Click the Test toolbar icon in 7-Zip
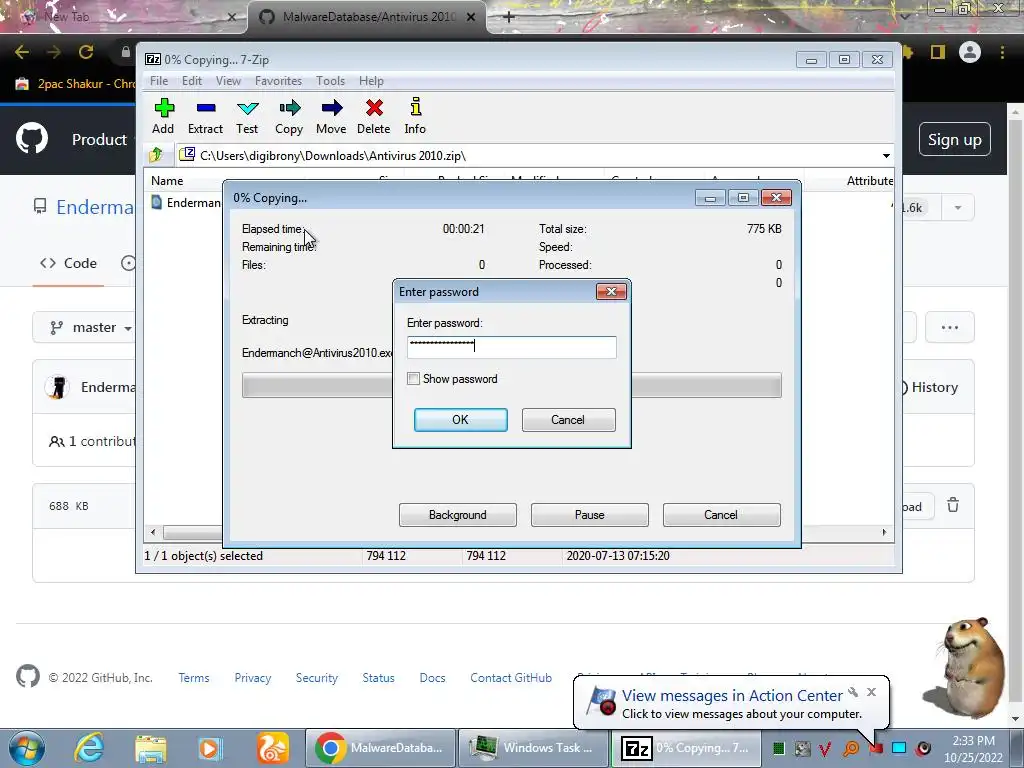 click(x=247, y=116)
